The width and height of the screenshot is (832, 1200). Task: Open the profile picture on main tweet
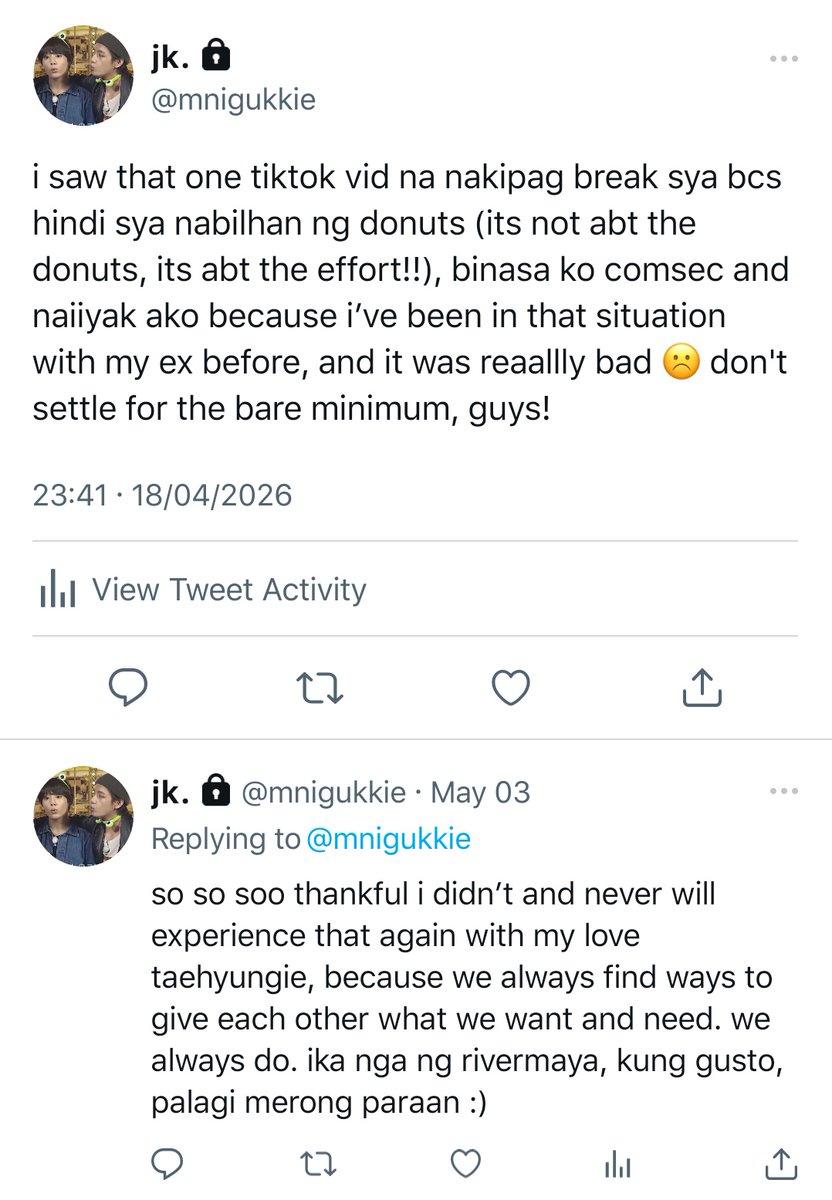coord(82,75)
